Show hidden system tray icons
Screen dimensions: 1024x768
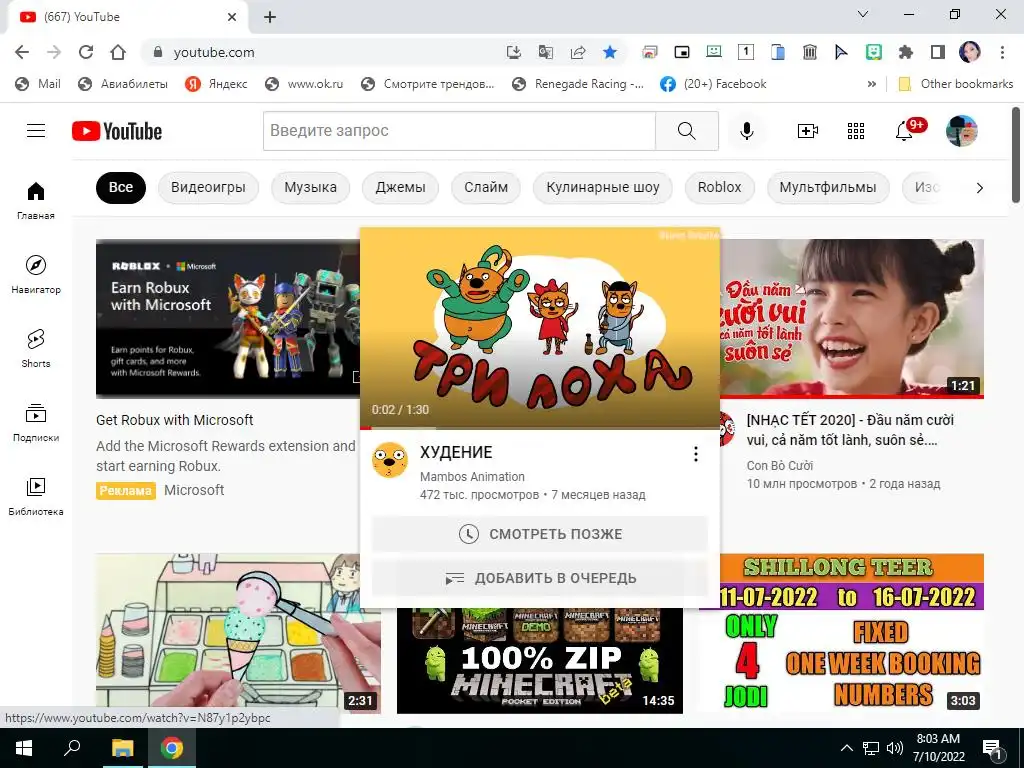coord(846,748)
